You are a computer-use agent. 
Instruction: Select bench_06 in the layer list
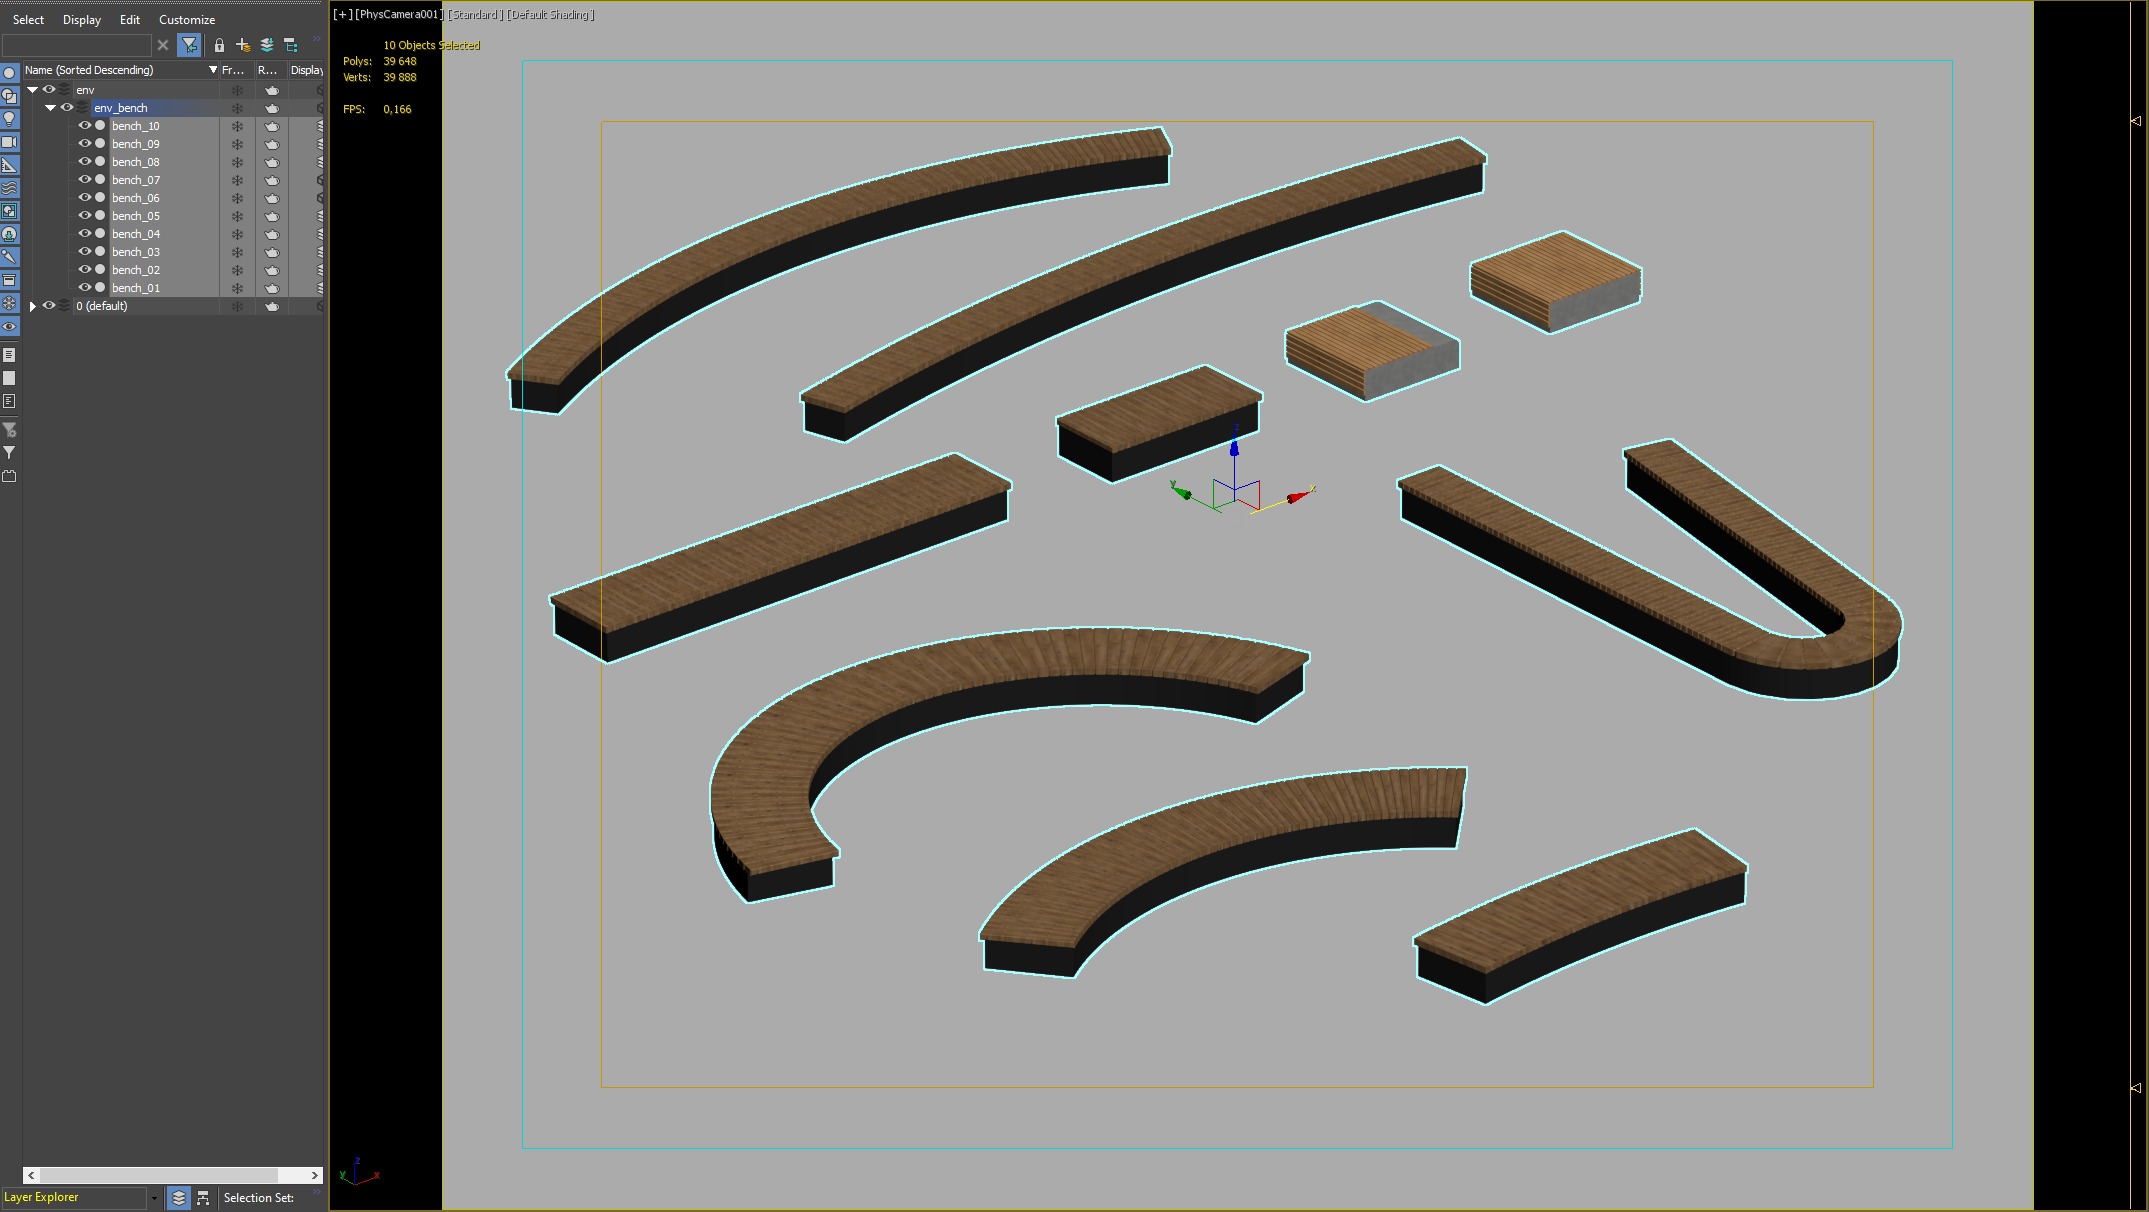pyautogui.click(x=135, y=198)
